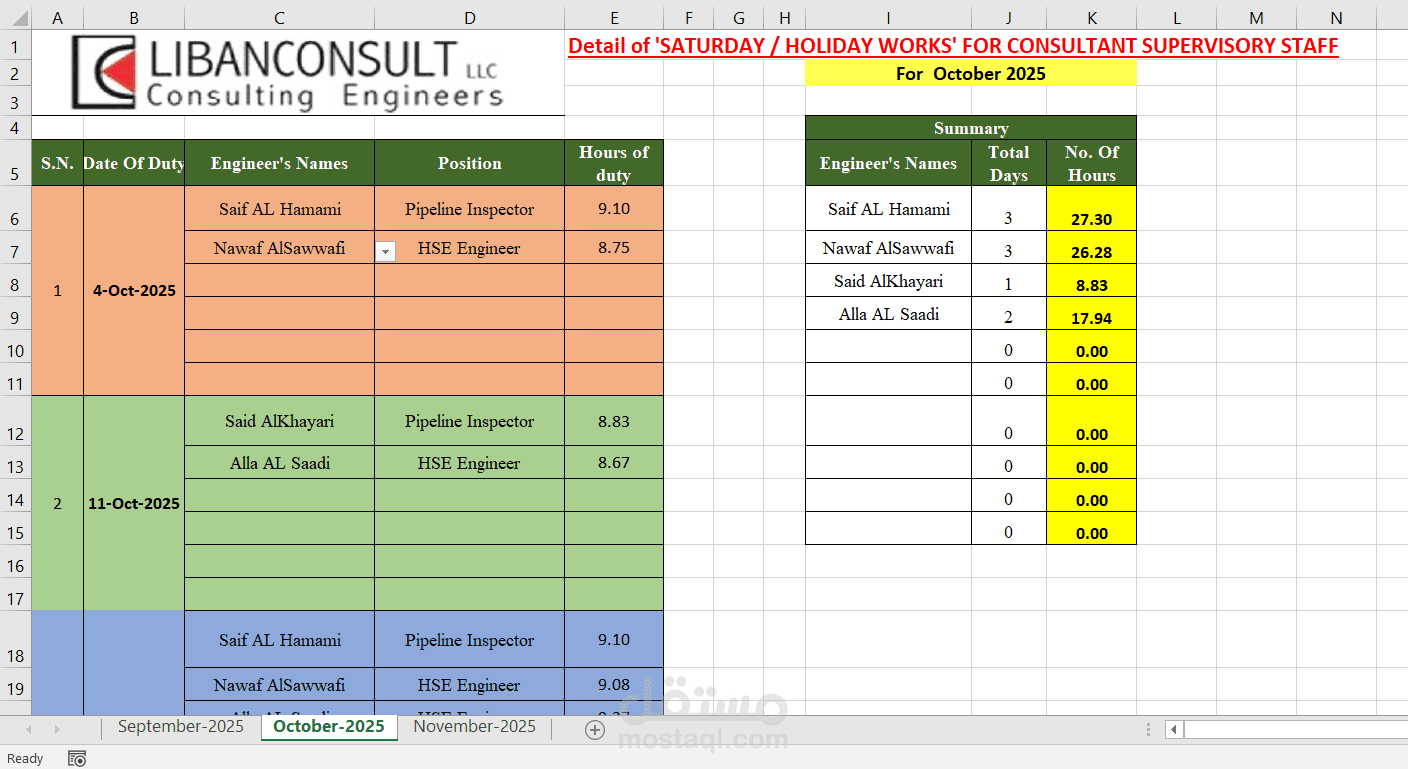The width and height of the screenshot is (1408, 769).
Task: Select column D header
Action: tap(469, 17)
